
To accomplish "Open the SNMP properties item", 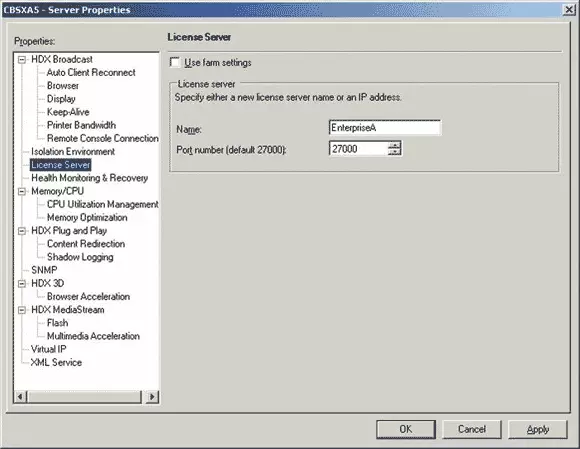I will [44, 270].
